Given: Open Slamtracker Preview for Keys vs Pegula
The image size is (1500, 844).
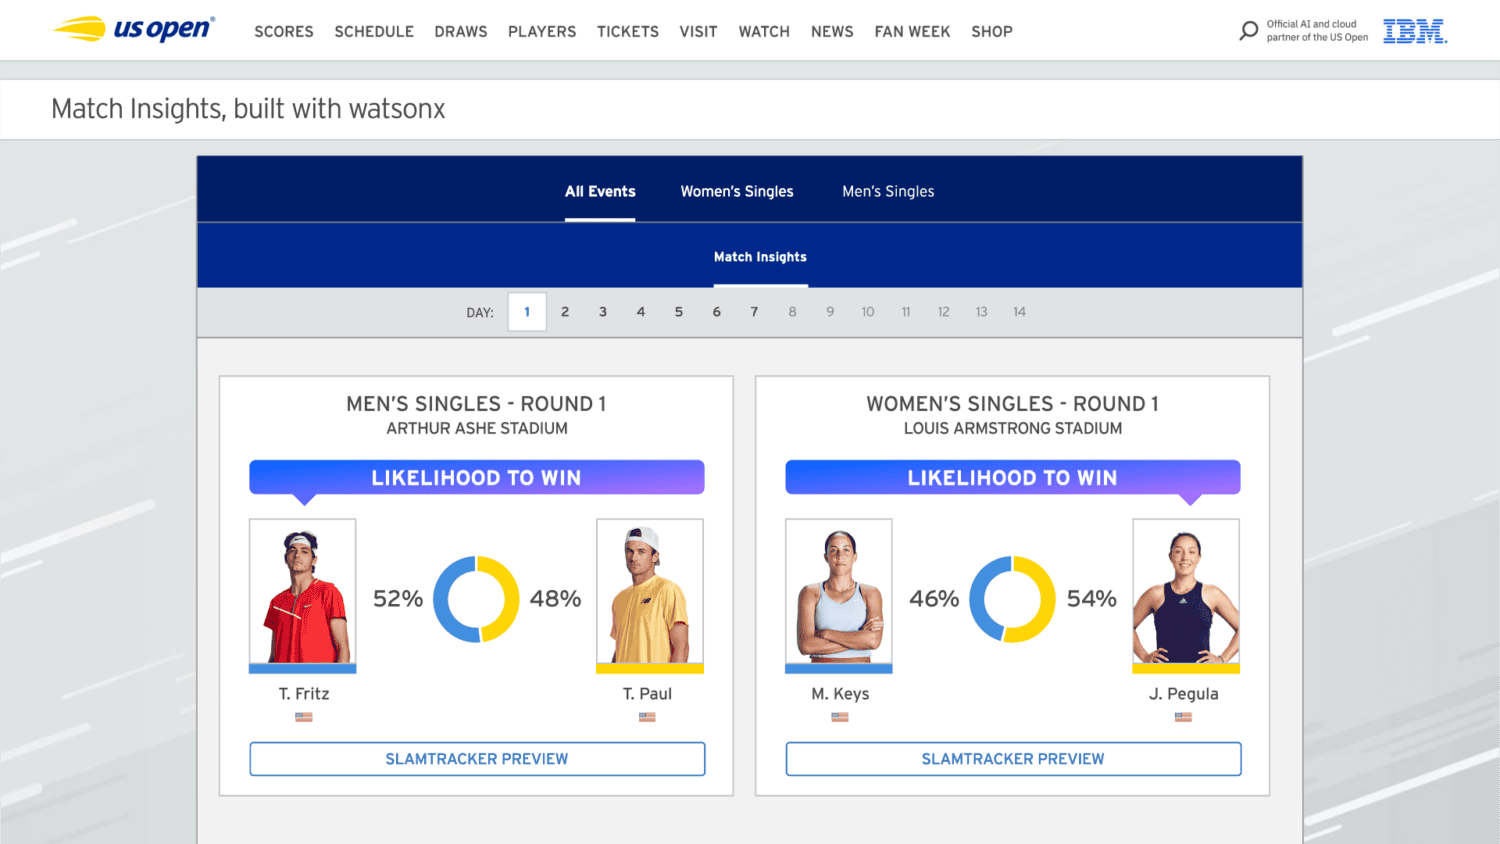Looking at the screenshot, I should pyautogui.click(x=1013, y=759).
